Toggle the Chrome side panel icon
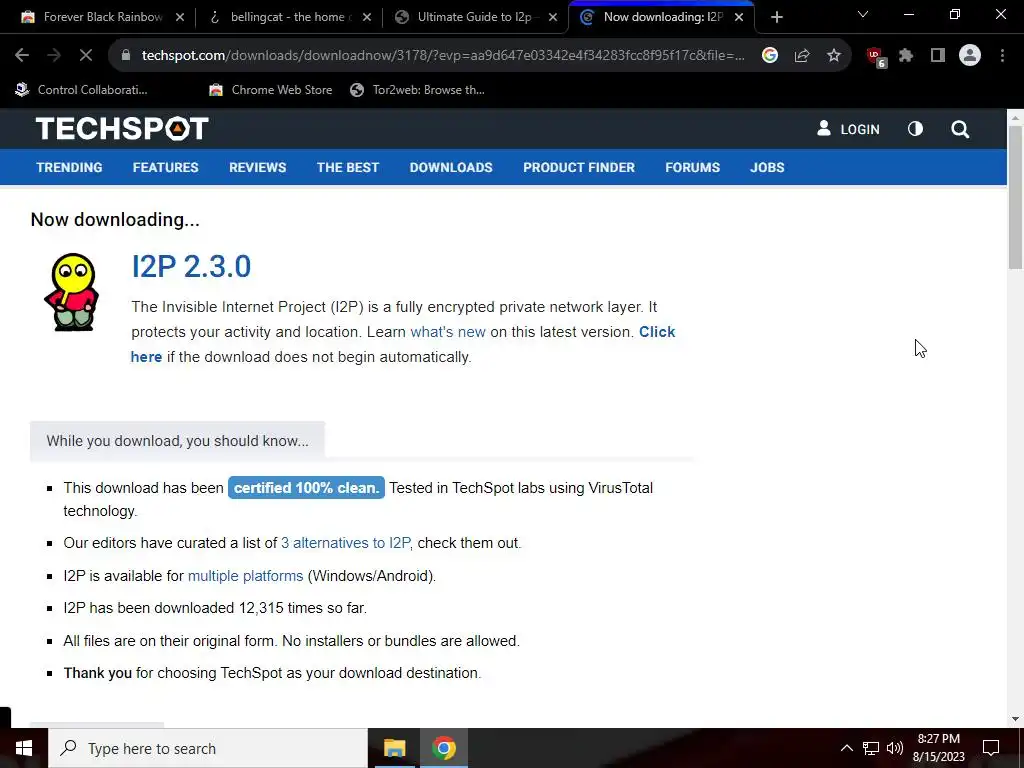Image resolution: width=1024 pixels, height=768 pixels. pyautogui.click(x=938, y=56)
